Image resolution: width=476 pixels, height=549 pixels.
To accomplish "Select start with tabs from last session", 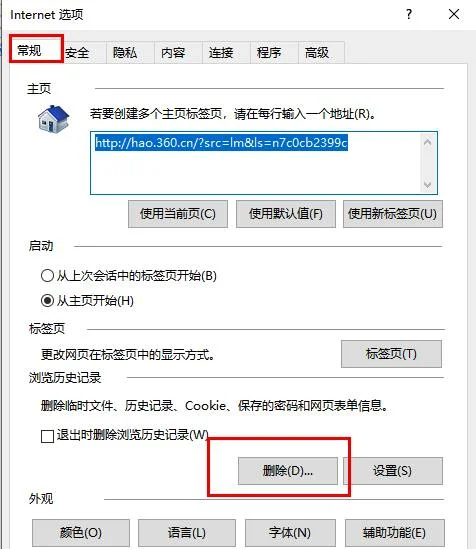I will click(47, 276).
